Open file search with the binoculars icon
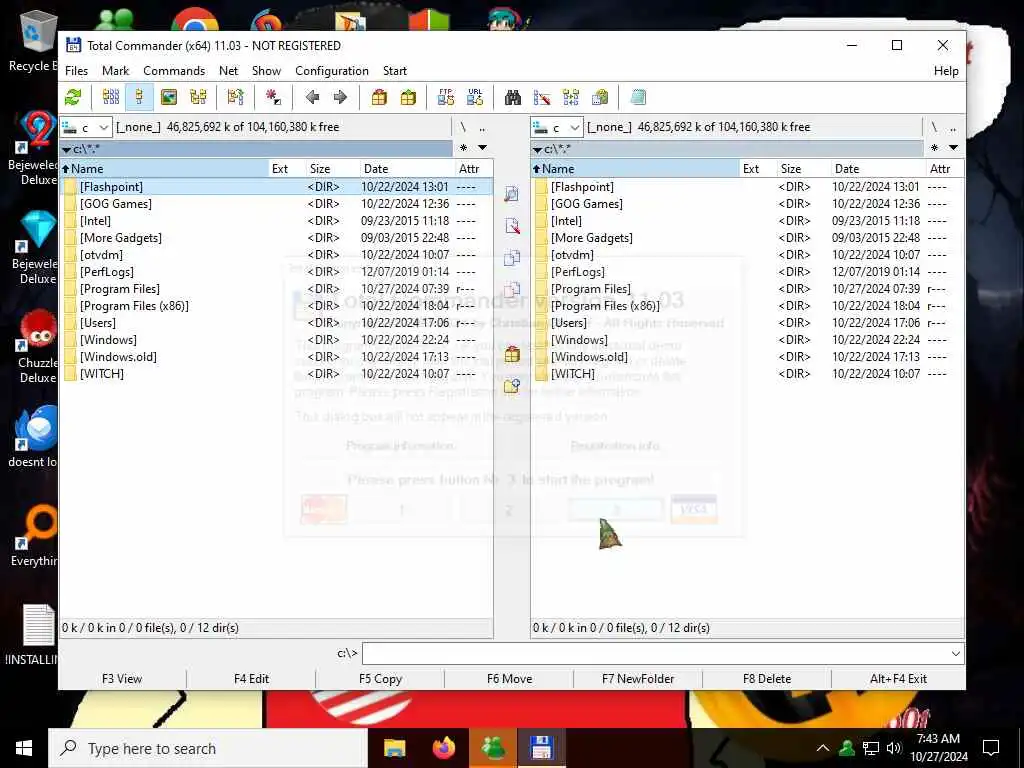Image resolution: width=1024 pixels, height=768 pixels. pos(513,97)
